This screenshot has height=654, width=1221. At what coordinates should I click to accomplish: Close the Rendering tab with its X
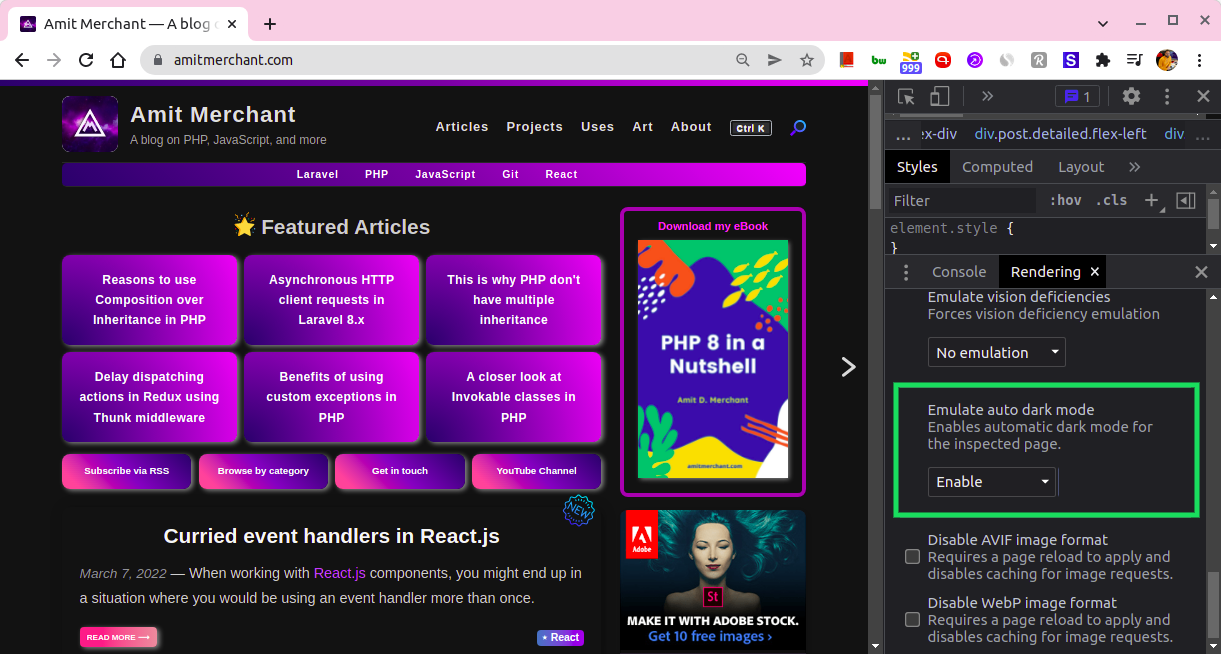(x=1094, y=272)
